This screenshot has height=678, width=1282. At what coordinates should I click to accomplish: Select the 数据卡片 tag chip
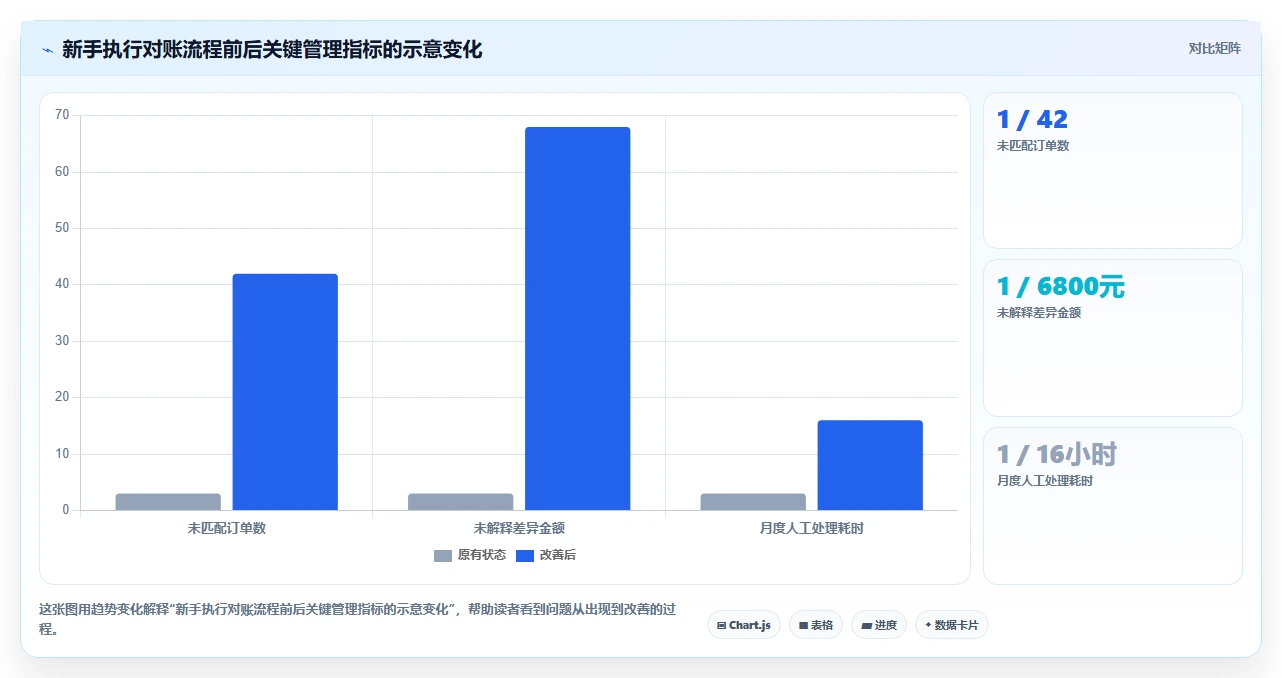coord(952,625)
